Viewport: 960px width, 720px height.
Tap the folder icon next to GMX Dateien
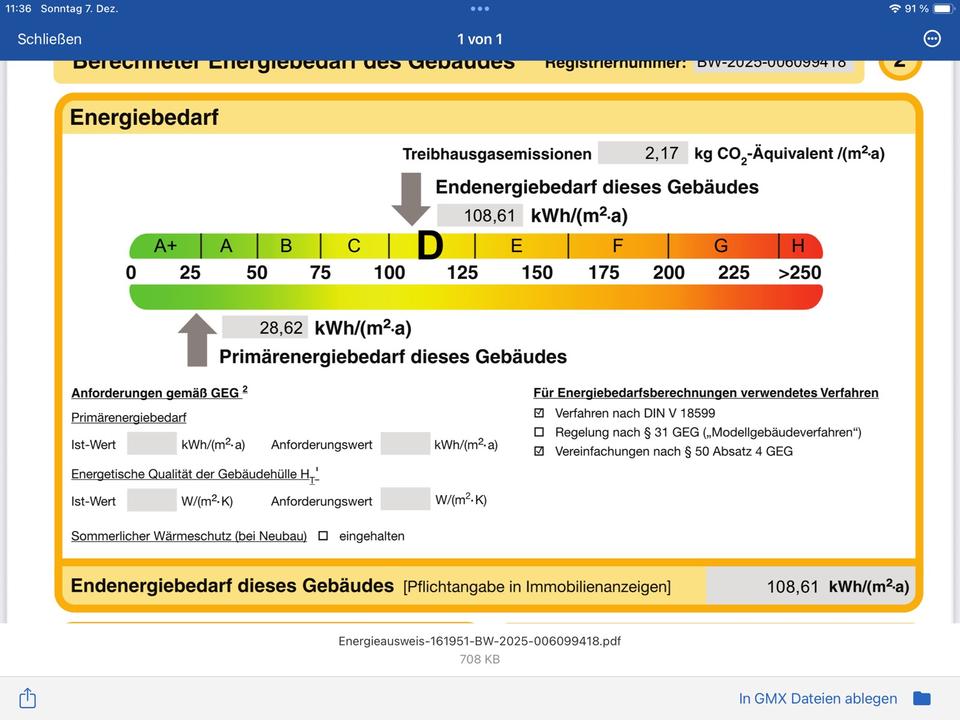[x=922, y=698]
